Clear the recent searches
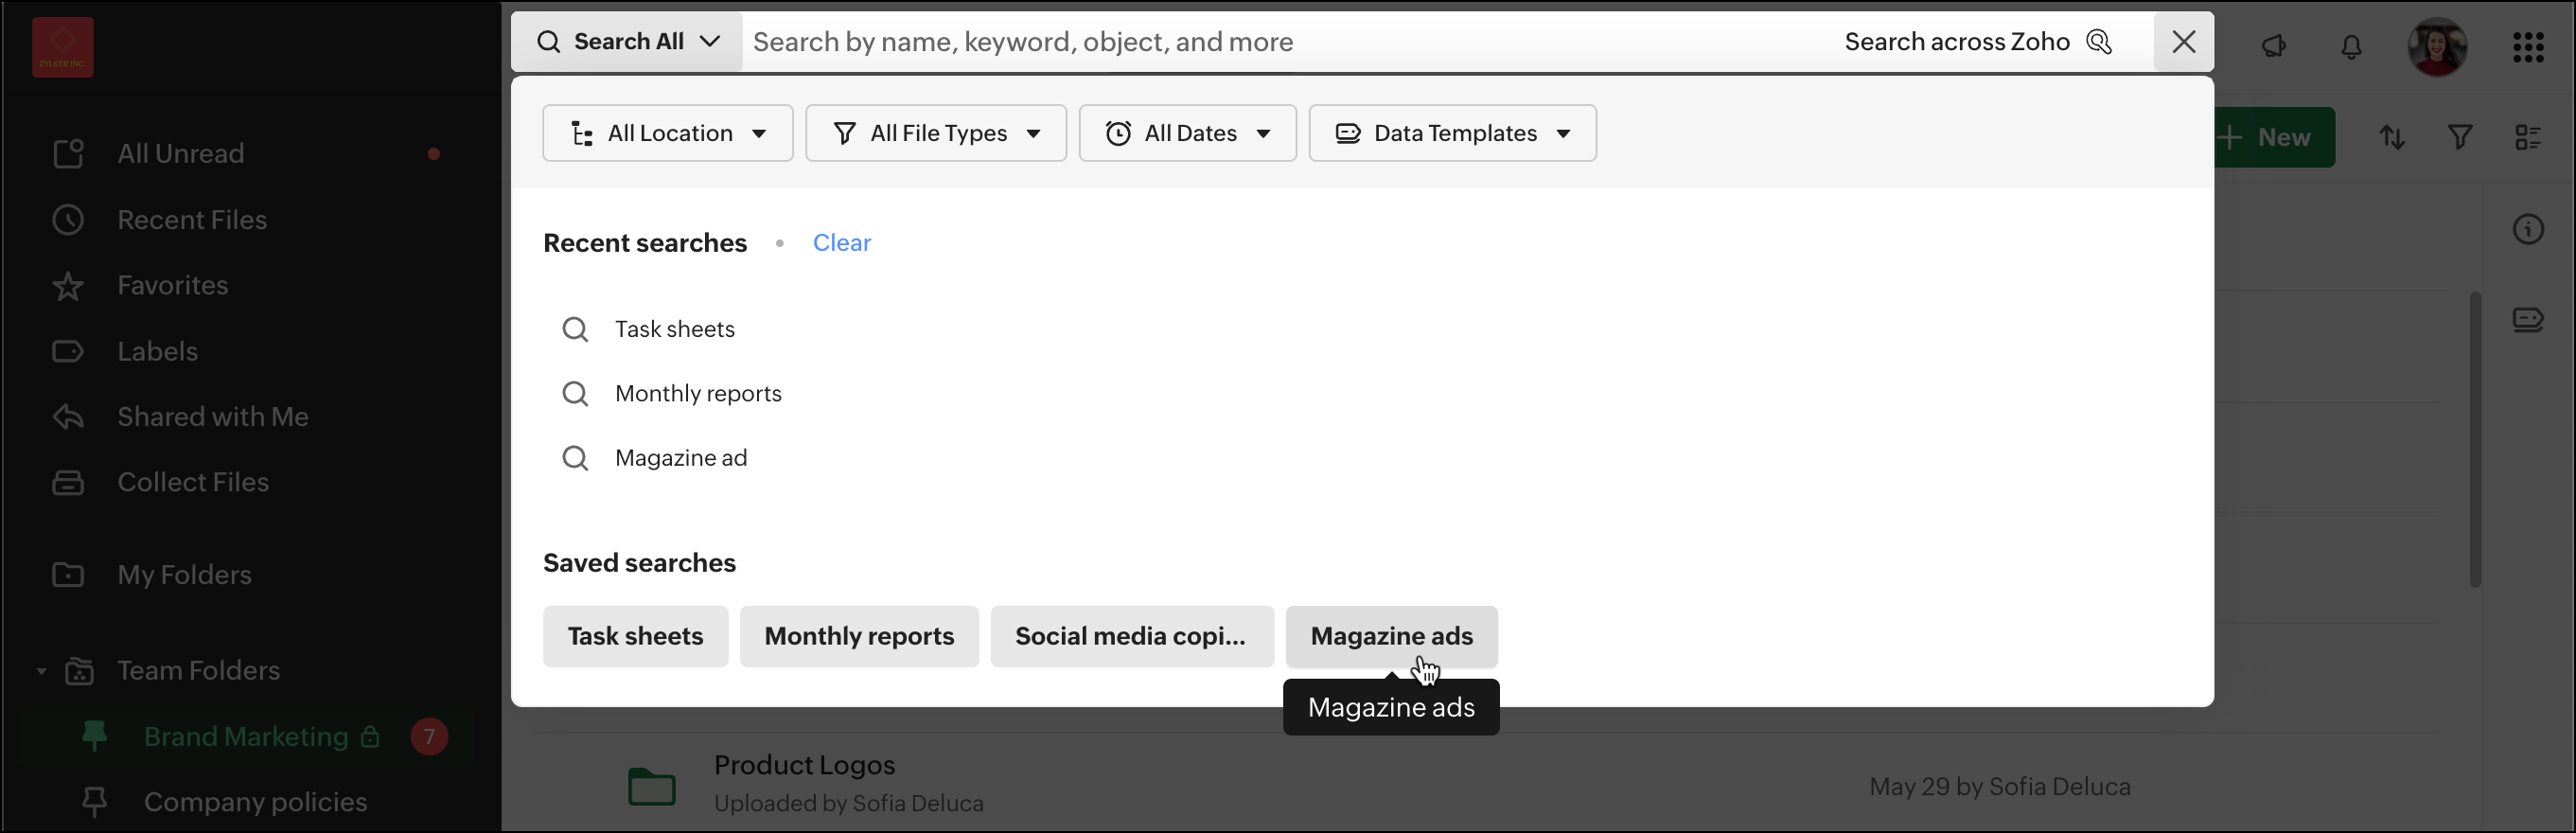2576x833 pixels. tap(842, 243)
